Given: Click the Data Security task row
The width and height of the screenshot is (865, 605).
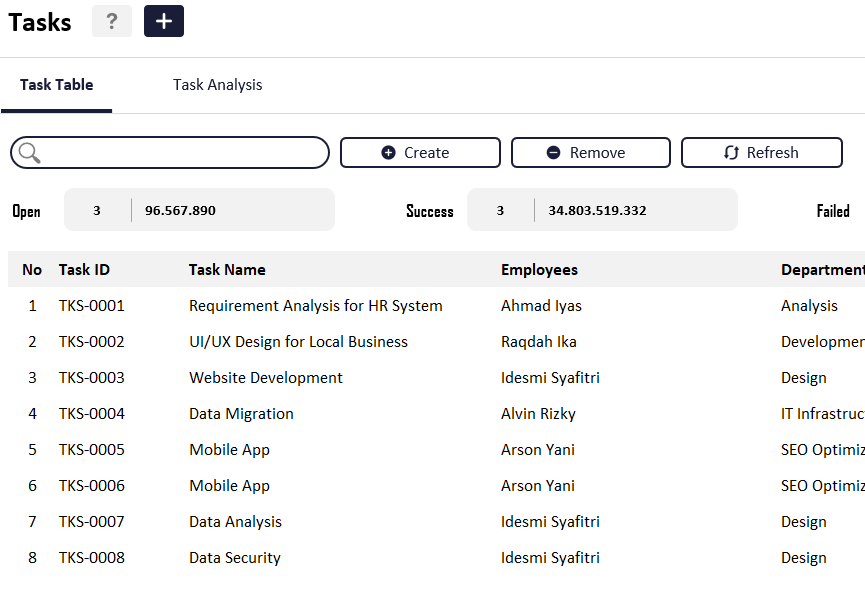Looking at the screenshot, I should pos(234,558).
